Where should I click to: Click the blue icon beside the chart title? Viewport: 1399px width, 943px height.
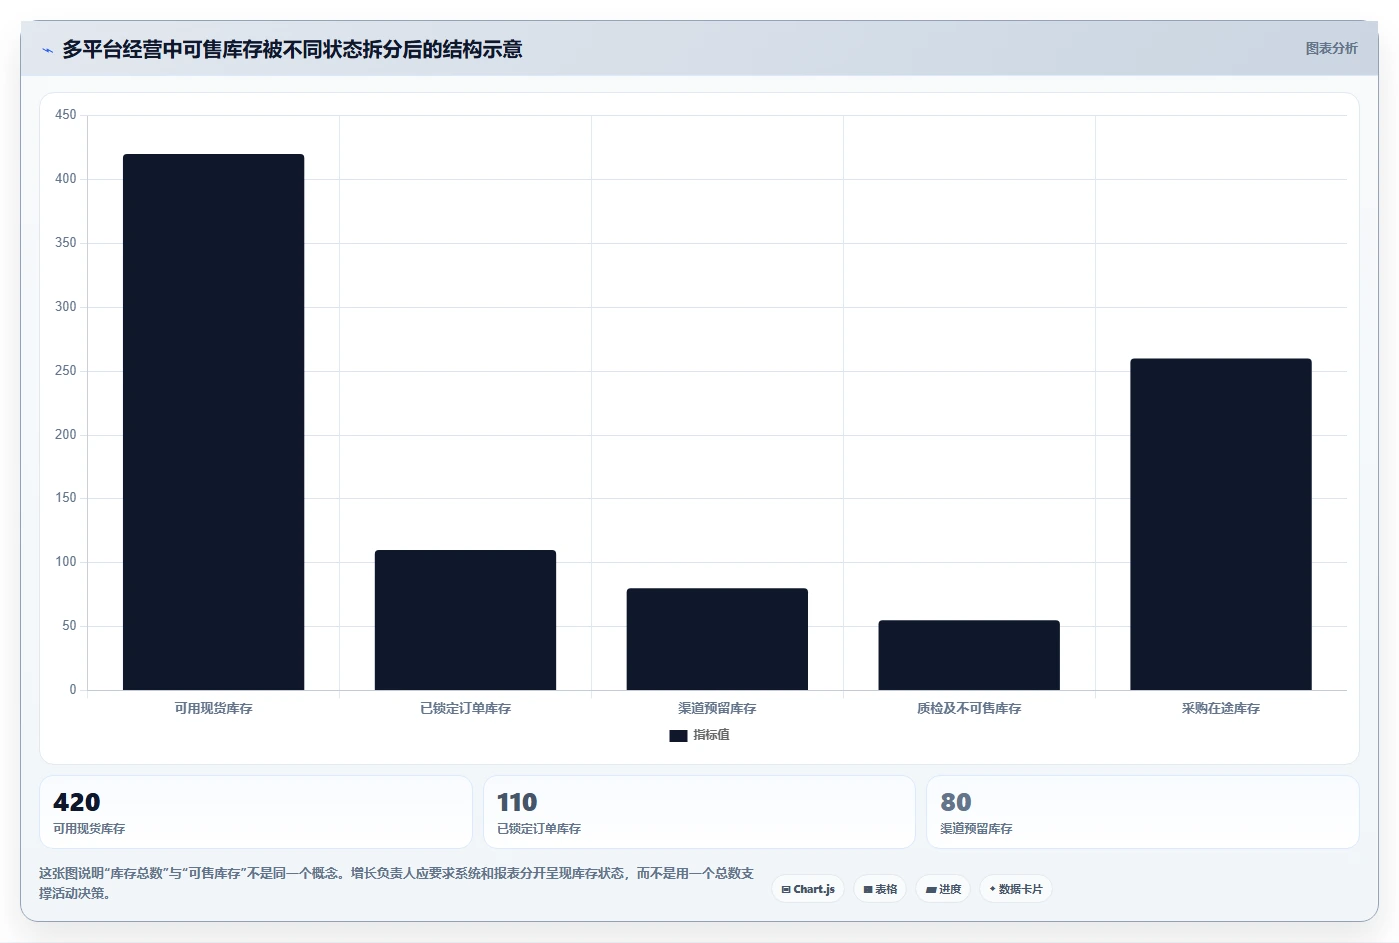[47, 50]
